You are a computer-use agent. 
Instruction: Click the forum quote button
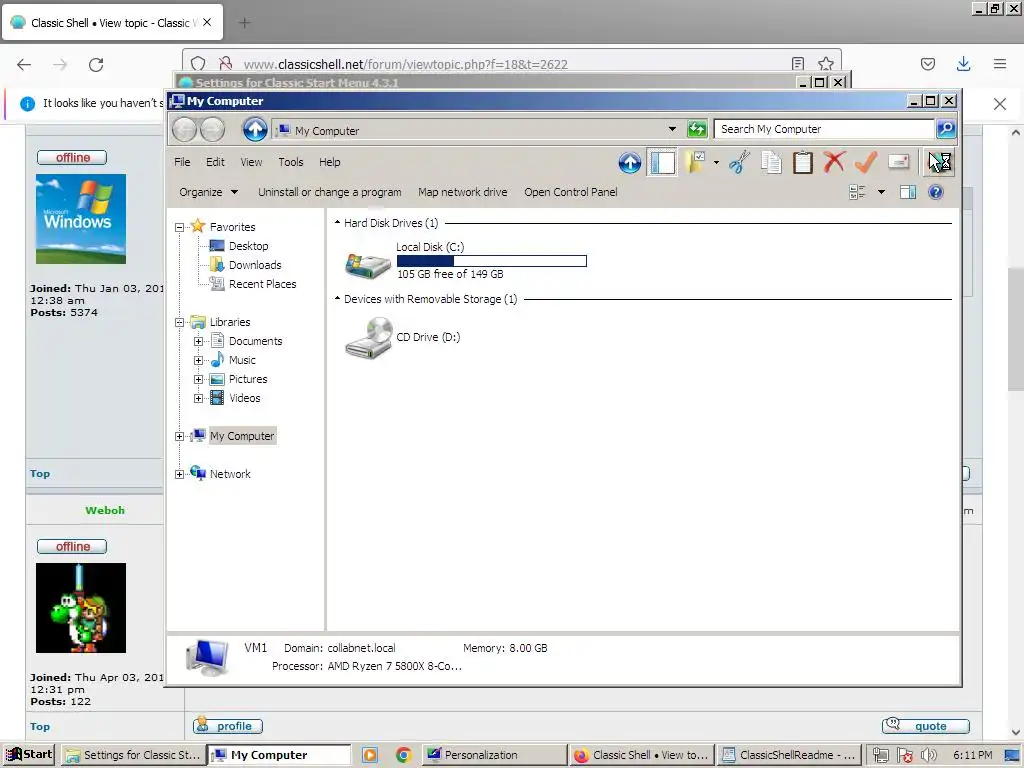[925, 726]
